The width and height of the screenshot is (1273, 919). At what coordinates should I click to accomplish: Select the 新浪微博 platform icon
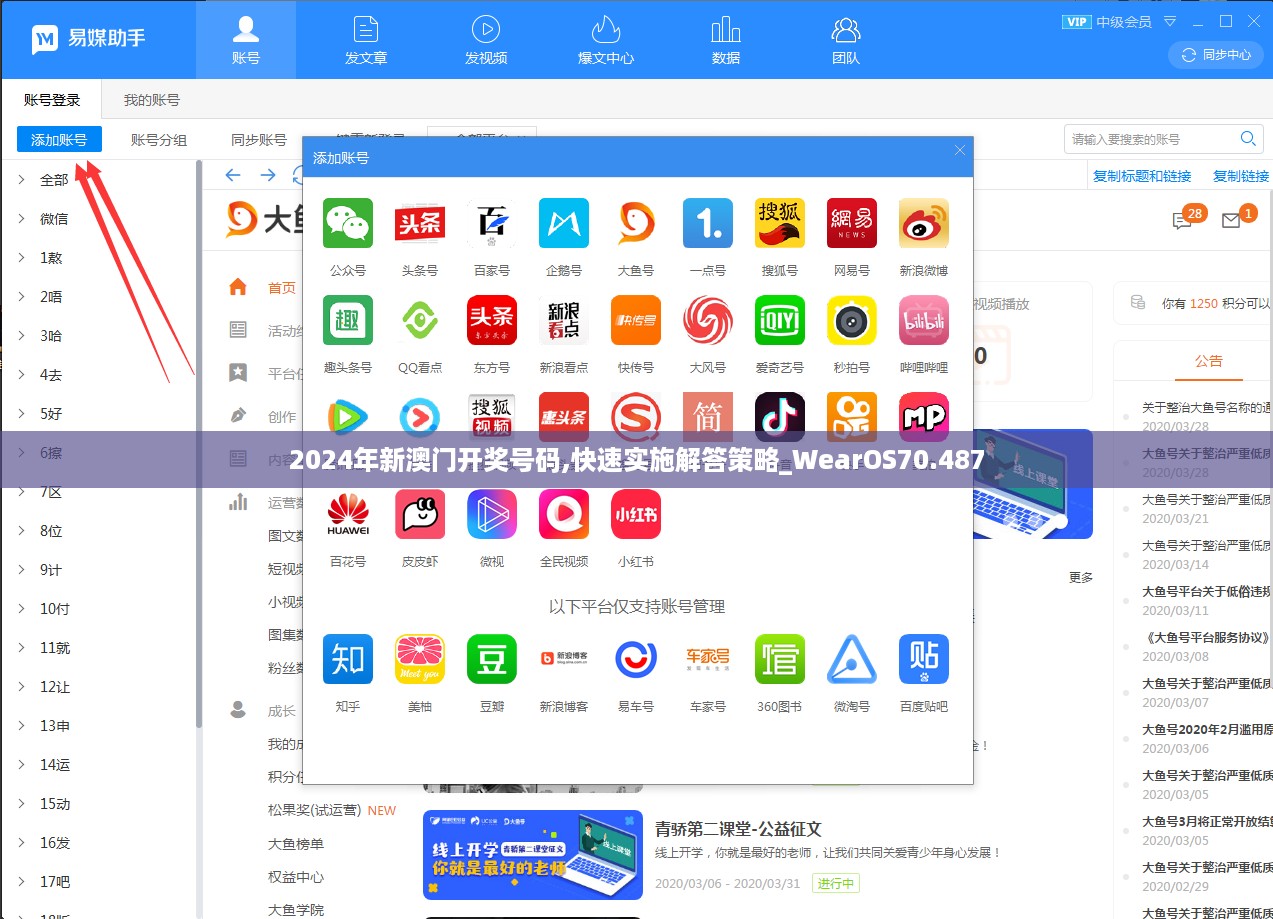924,223
